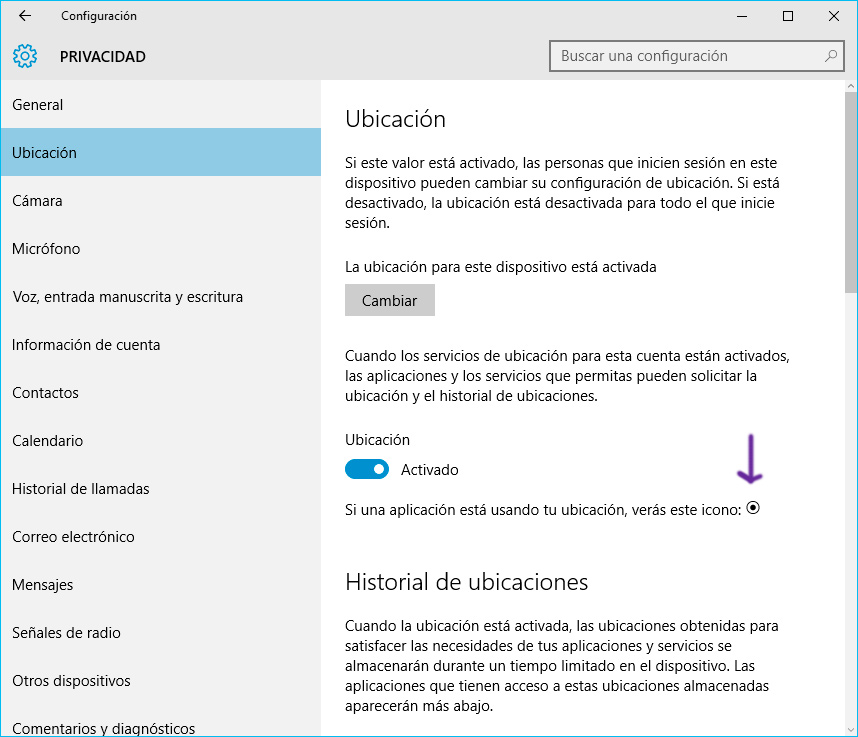Click the search magnifier icon
The image size is (858, 737).
(830, 56)
